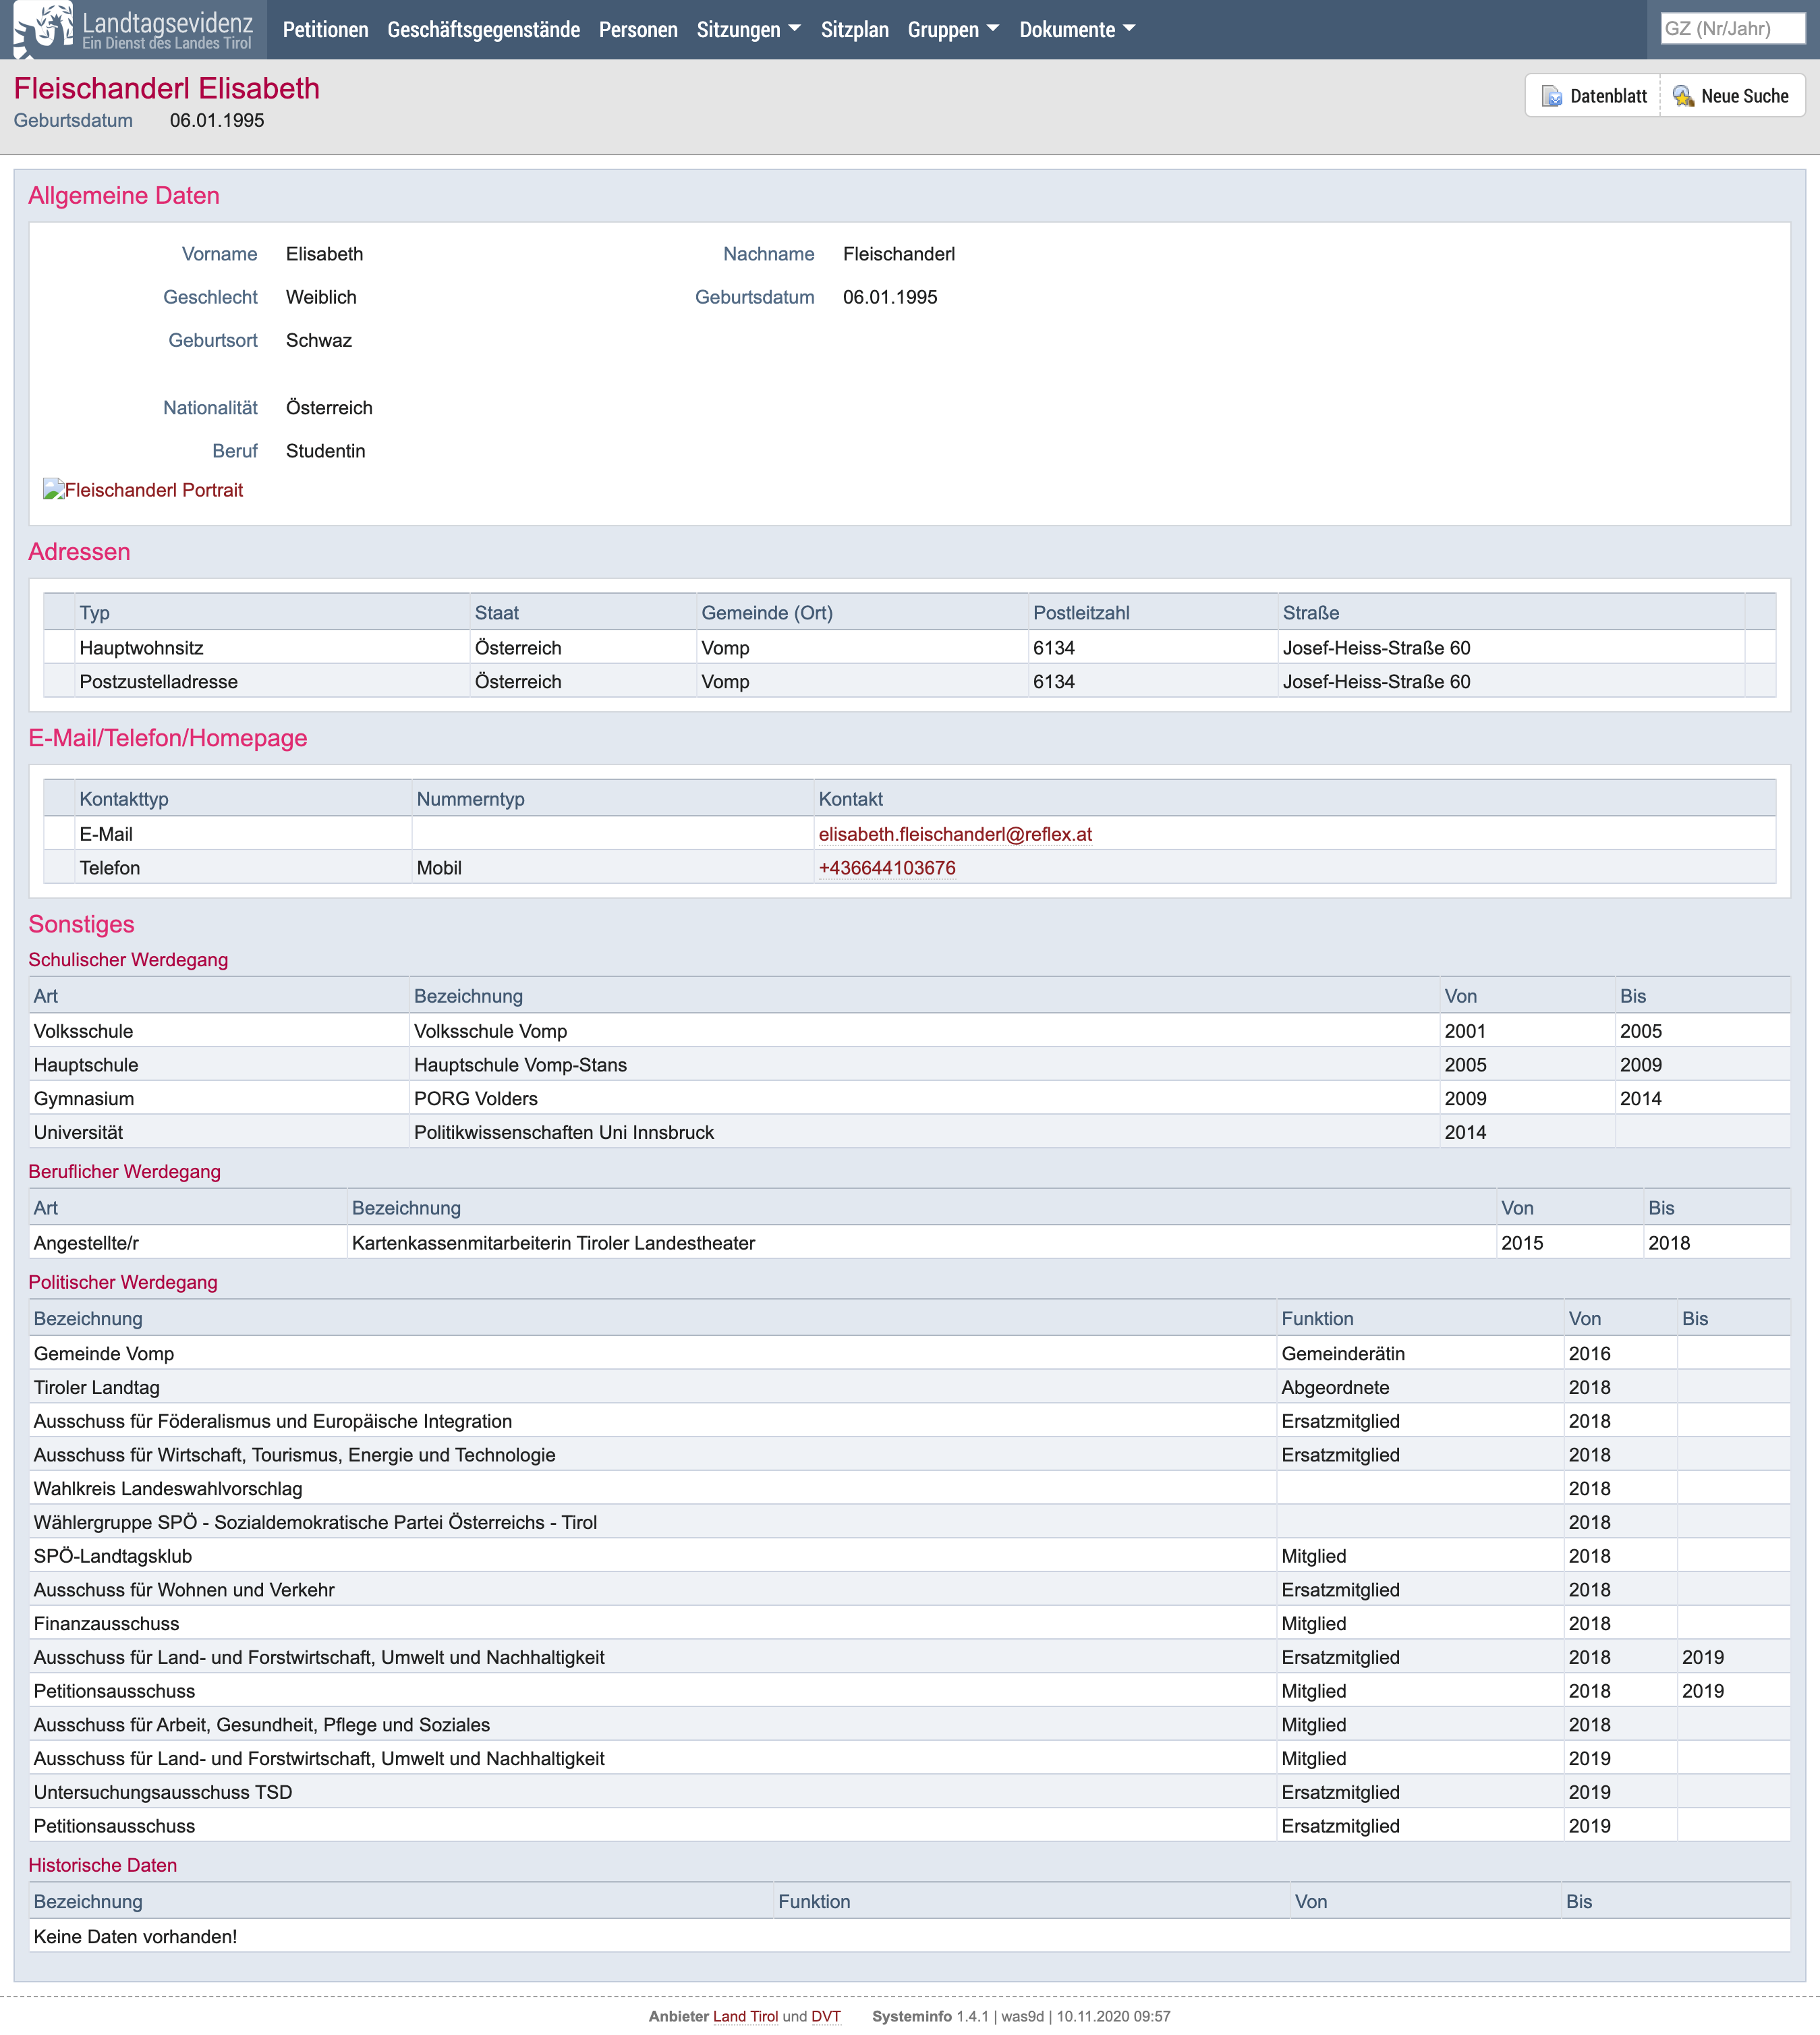Expand the Gruppen dropdown menu
Viewport: 1820px width, 2035px height.
(953, 29)
